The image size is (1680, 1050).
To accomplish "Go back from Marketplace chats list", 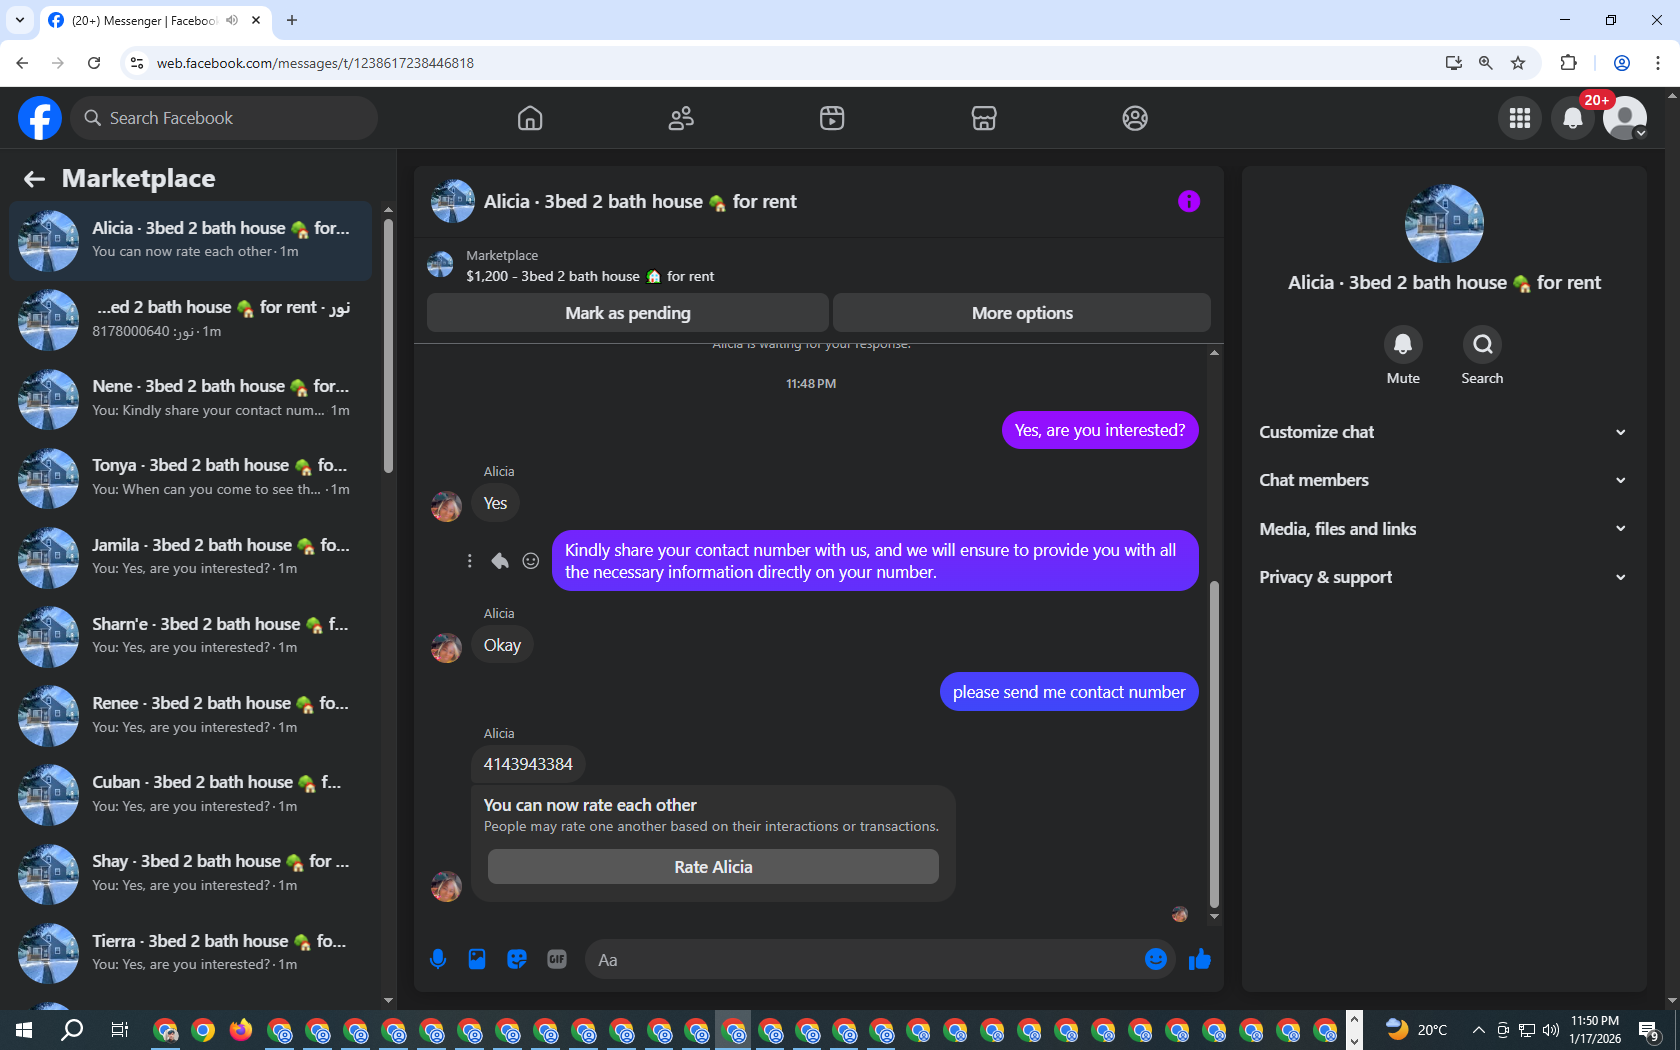I will click(34, 179).
